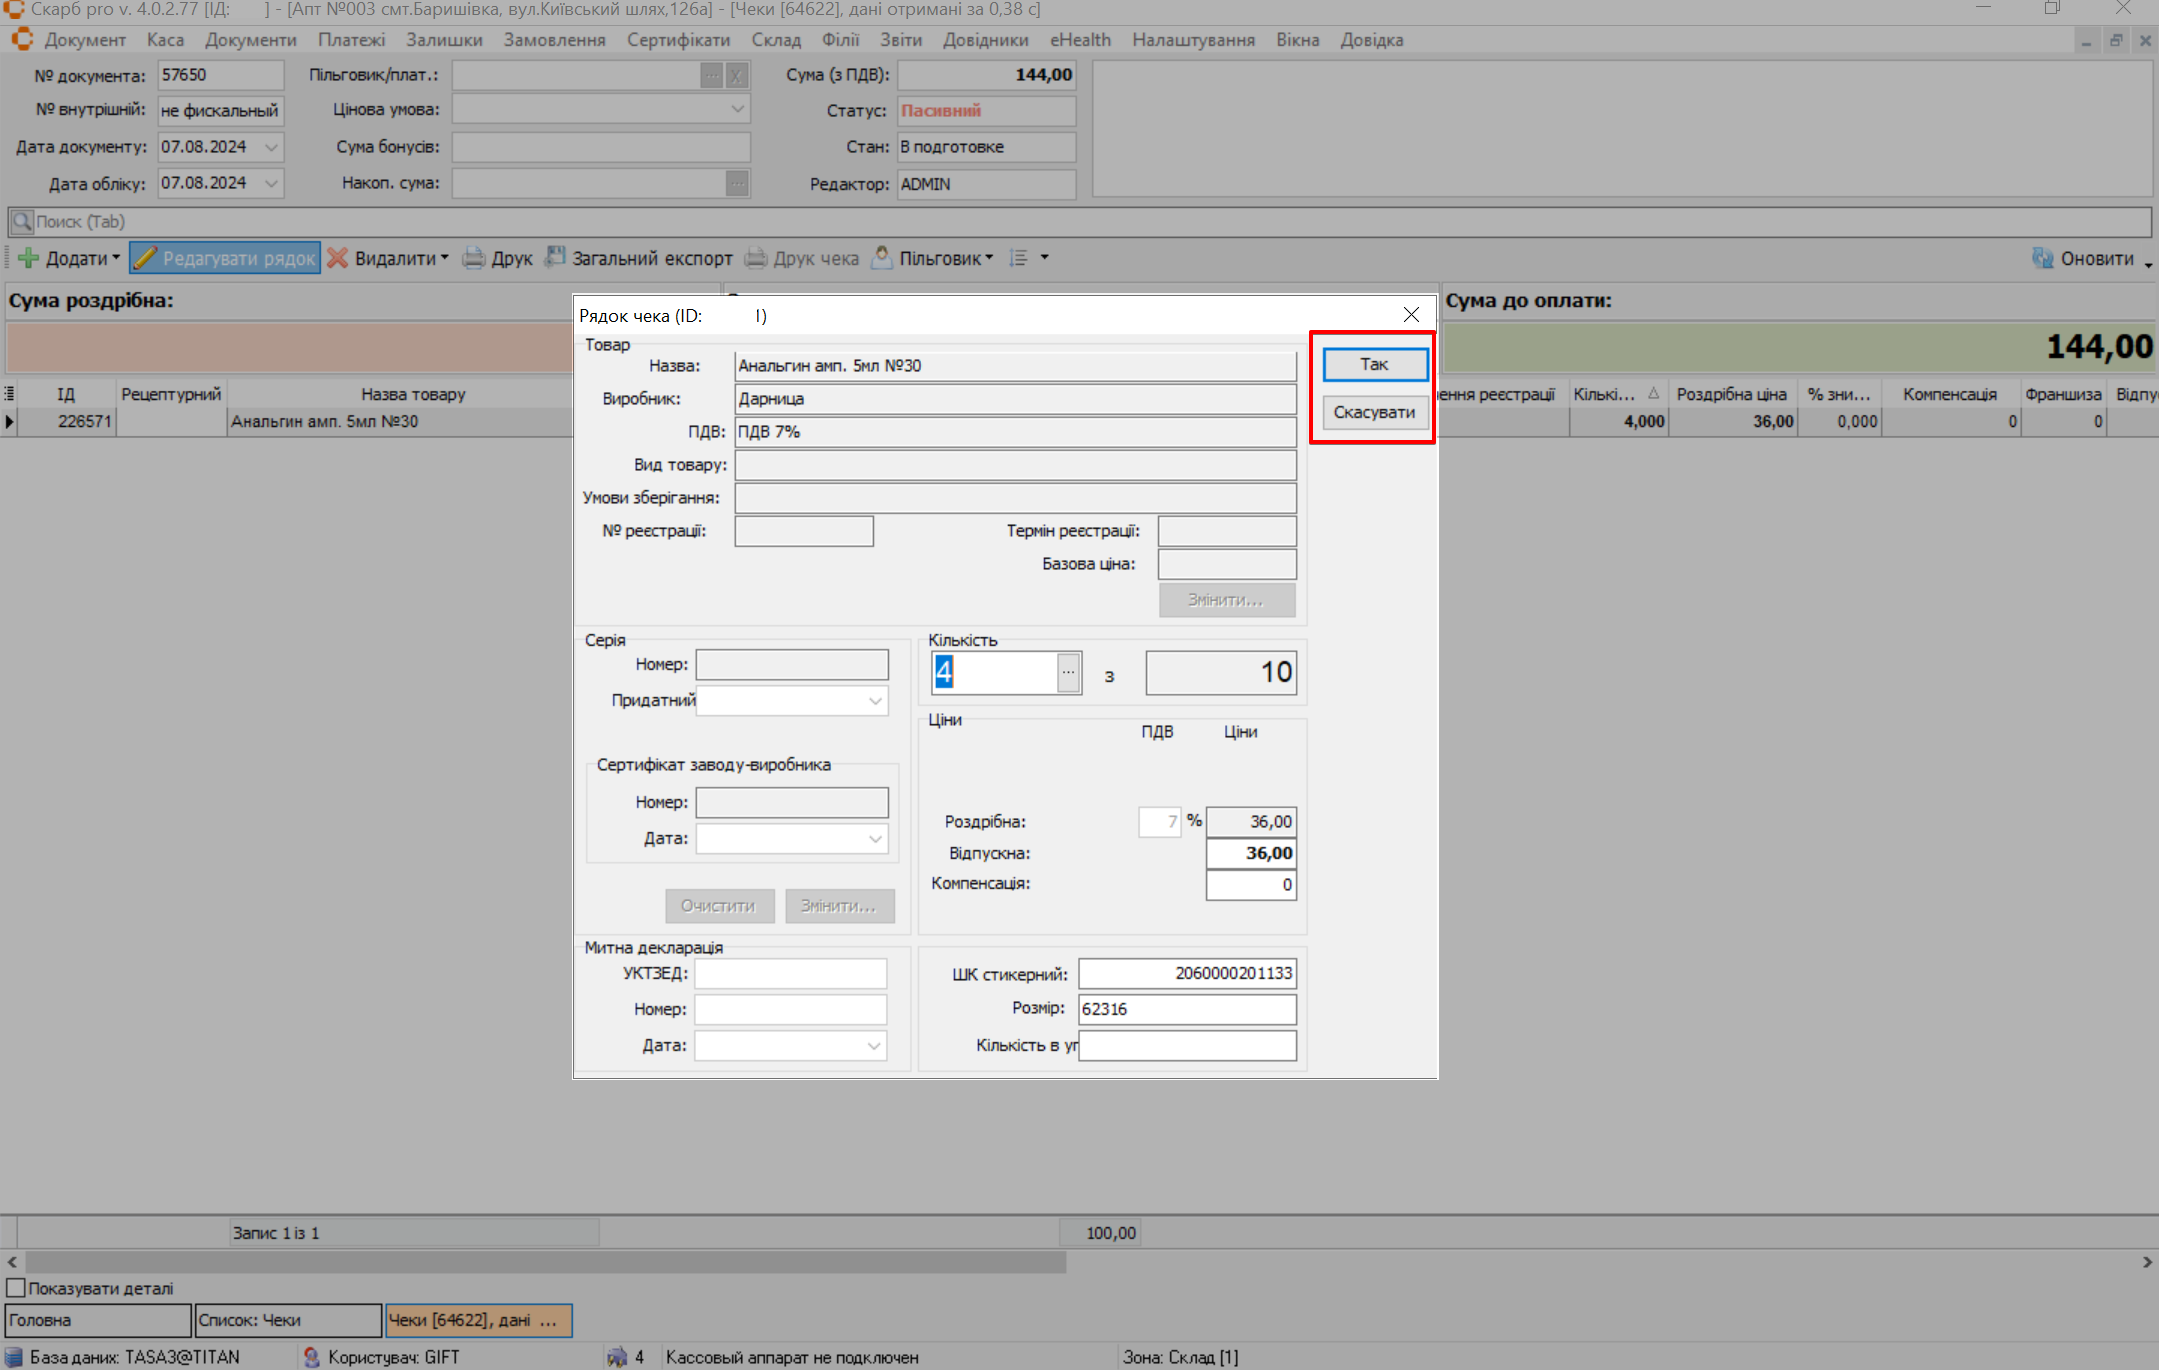Click the green plus Додати icon

point(29,258)
